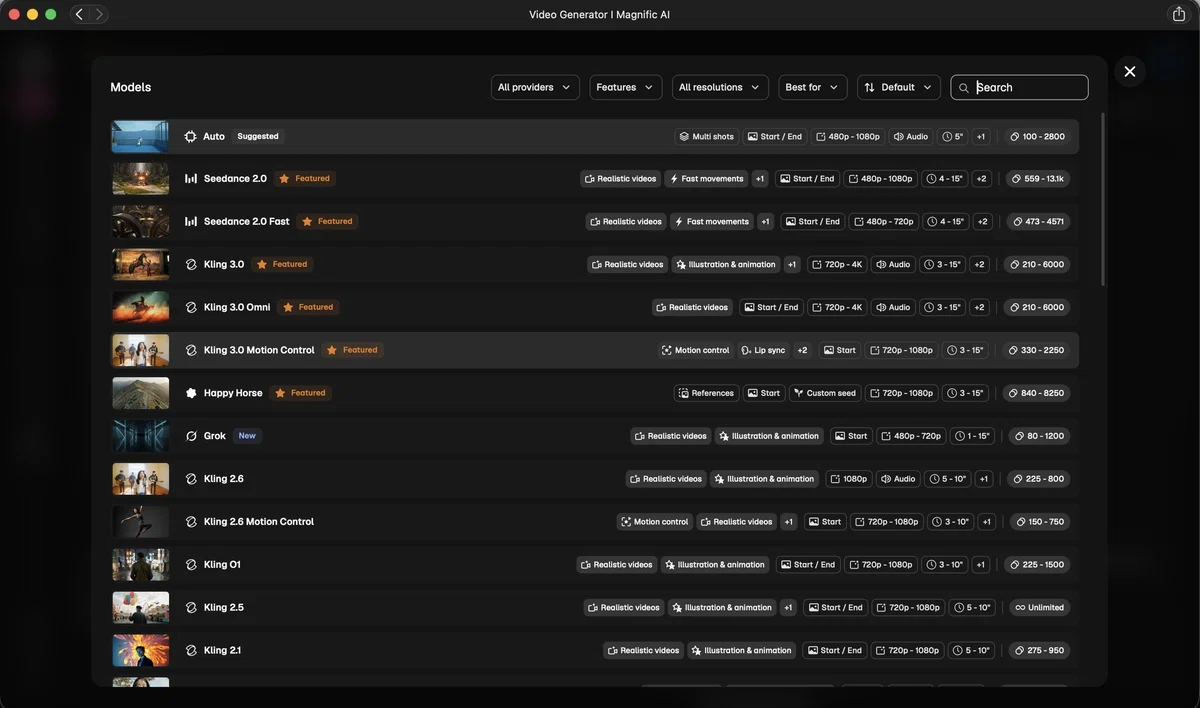Image resolution: width=1200 pixels, height=708 pixels.
Task: Click Motion control tag on Kling 2.6 row
Action: [654, 522]
